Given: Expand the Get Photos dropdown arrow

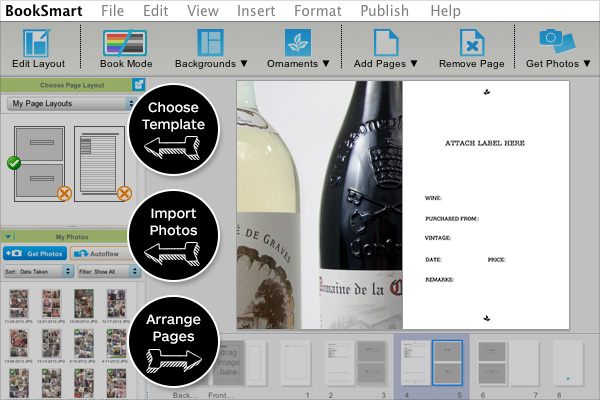Looking at the screenshot, I should point(587,64).
